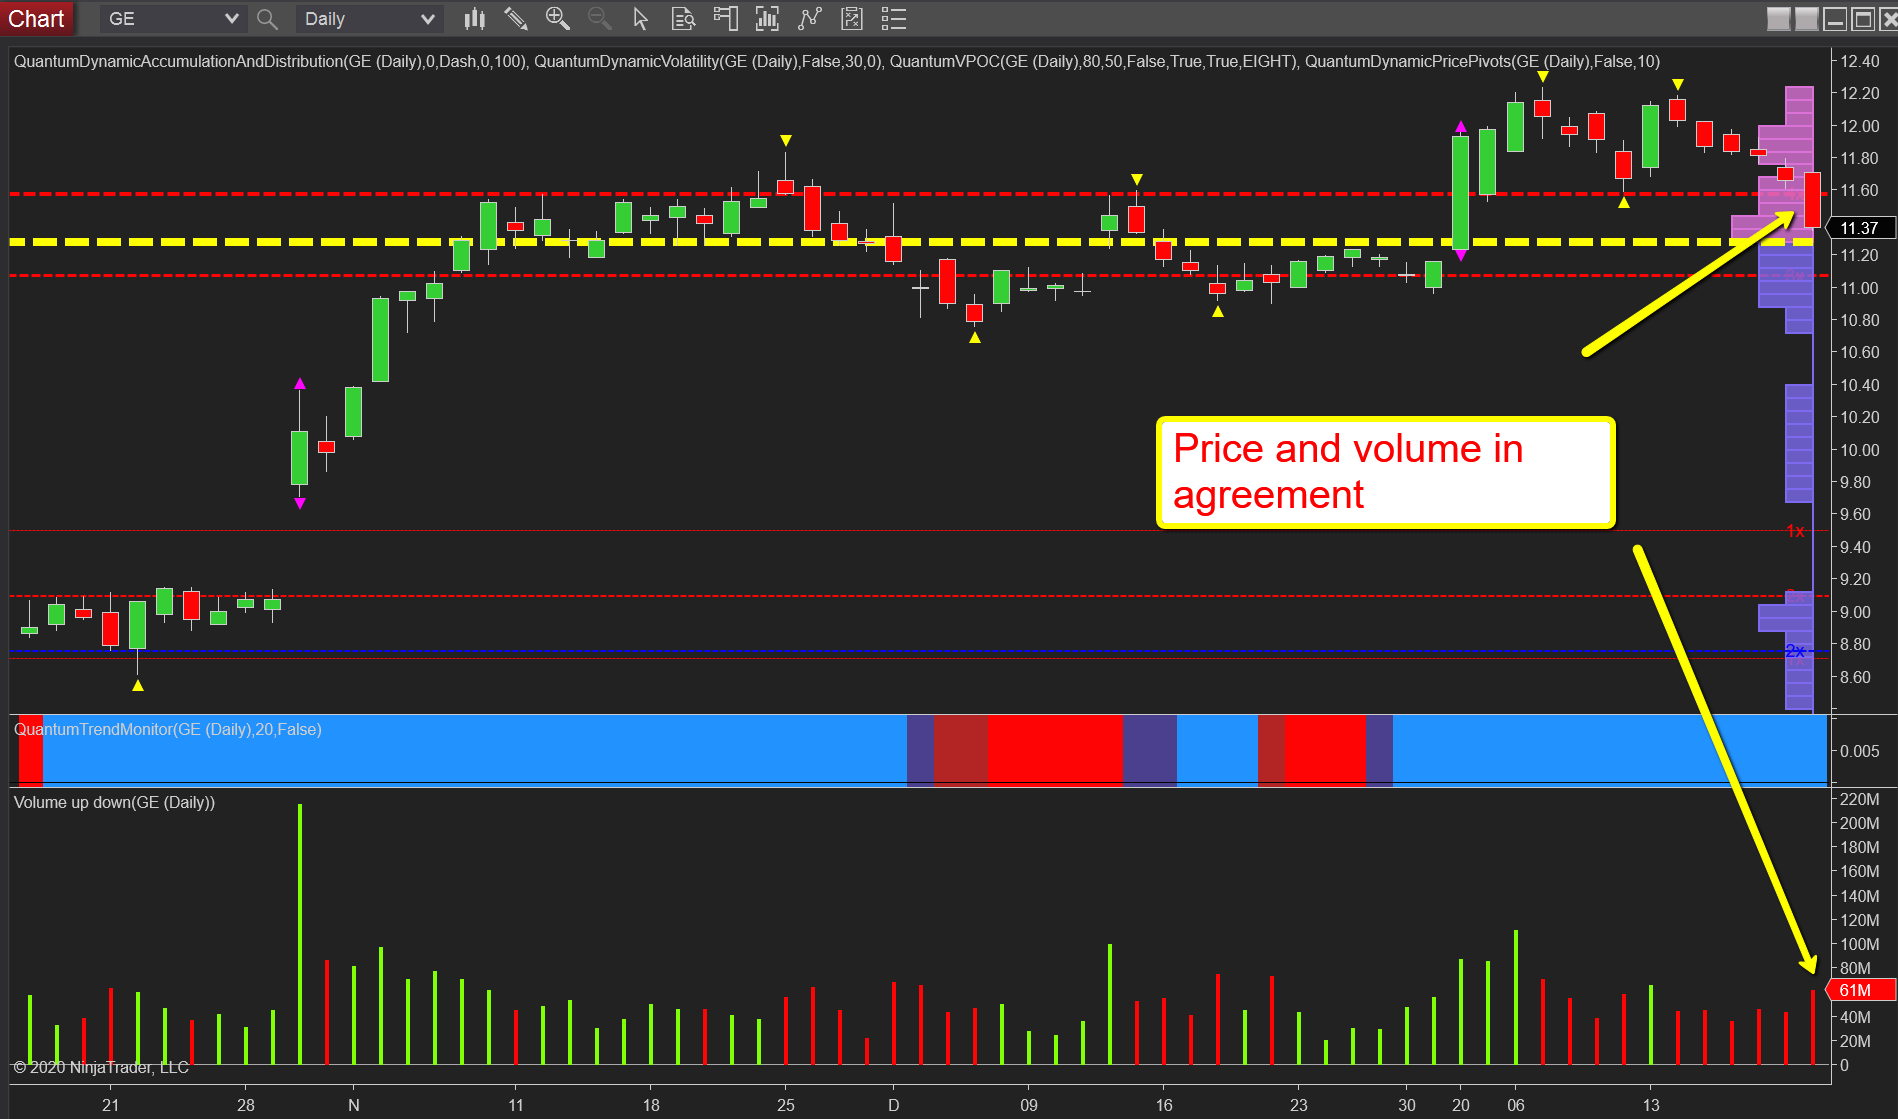
Task: Click the second gray window-link square
Action: 1807,19
